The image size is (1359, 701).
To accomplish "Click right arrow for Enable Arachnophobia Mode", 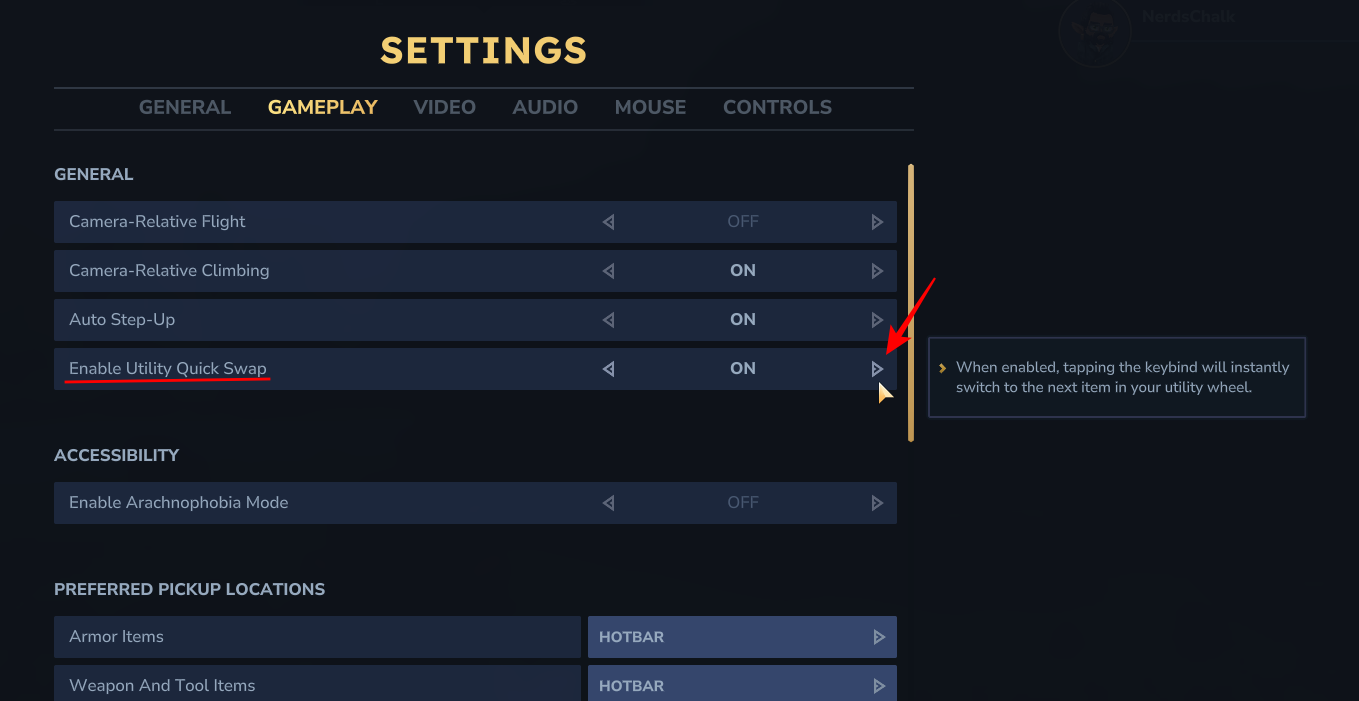I will click(x=877, y=503).
